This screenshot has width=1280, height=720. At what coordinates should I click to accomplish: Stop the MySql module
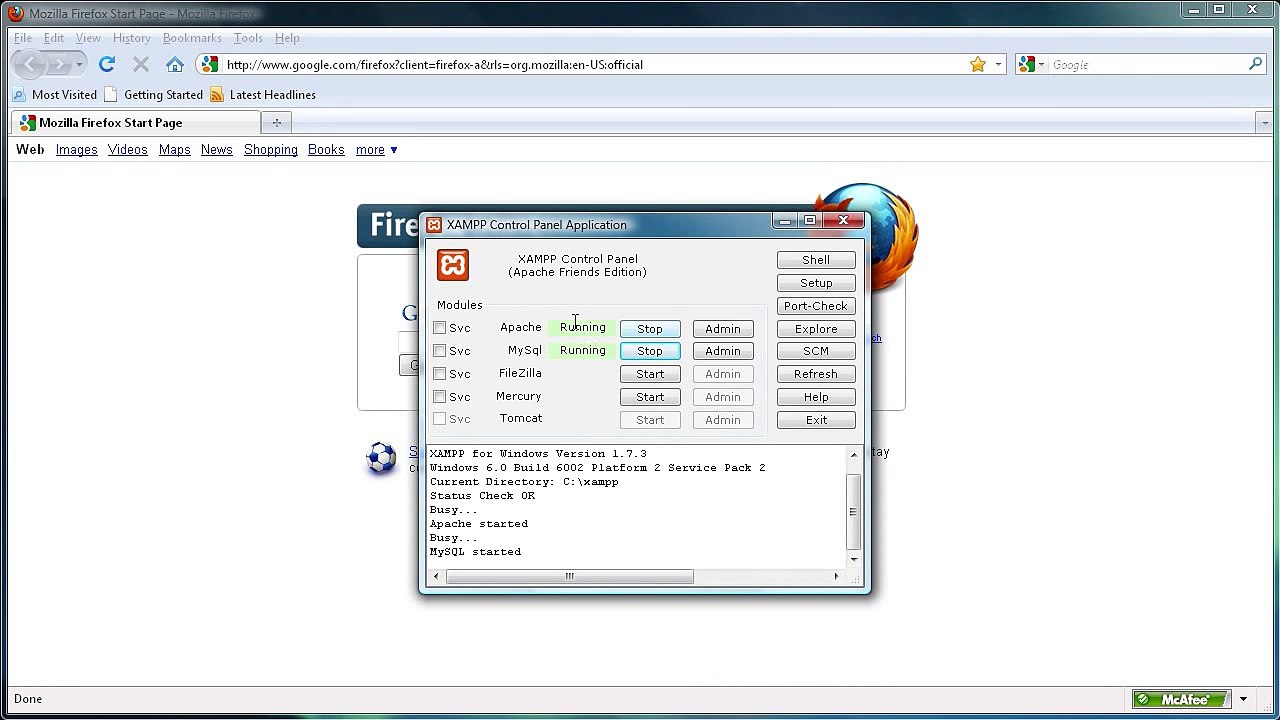(x=650, y=352)
